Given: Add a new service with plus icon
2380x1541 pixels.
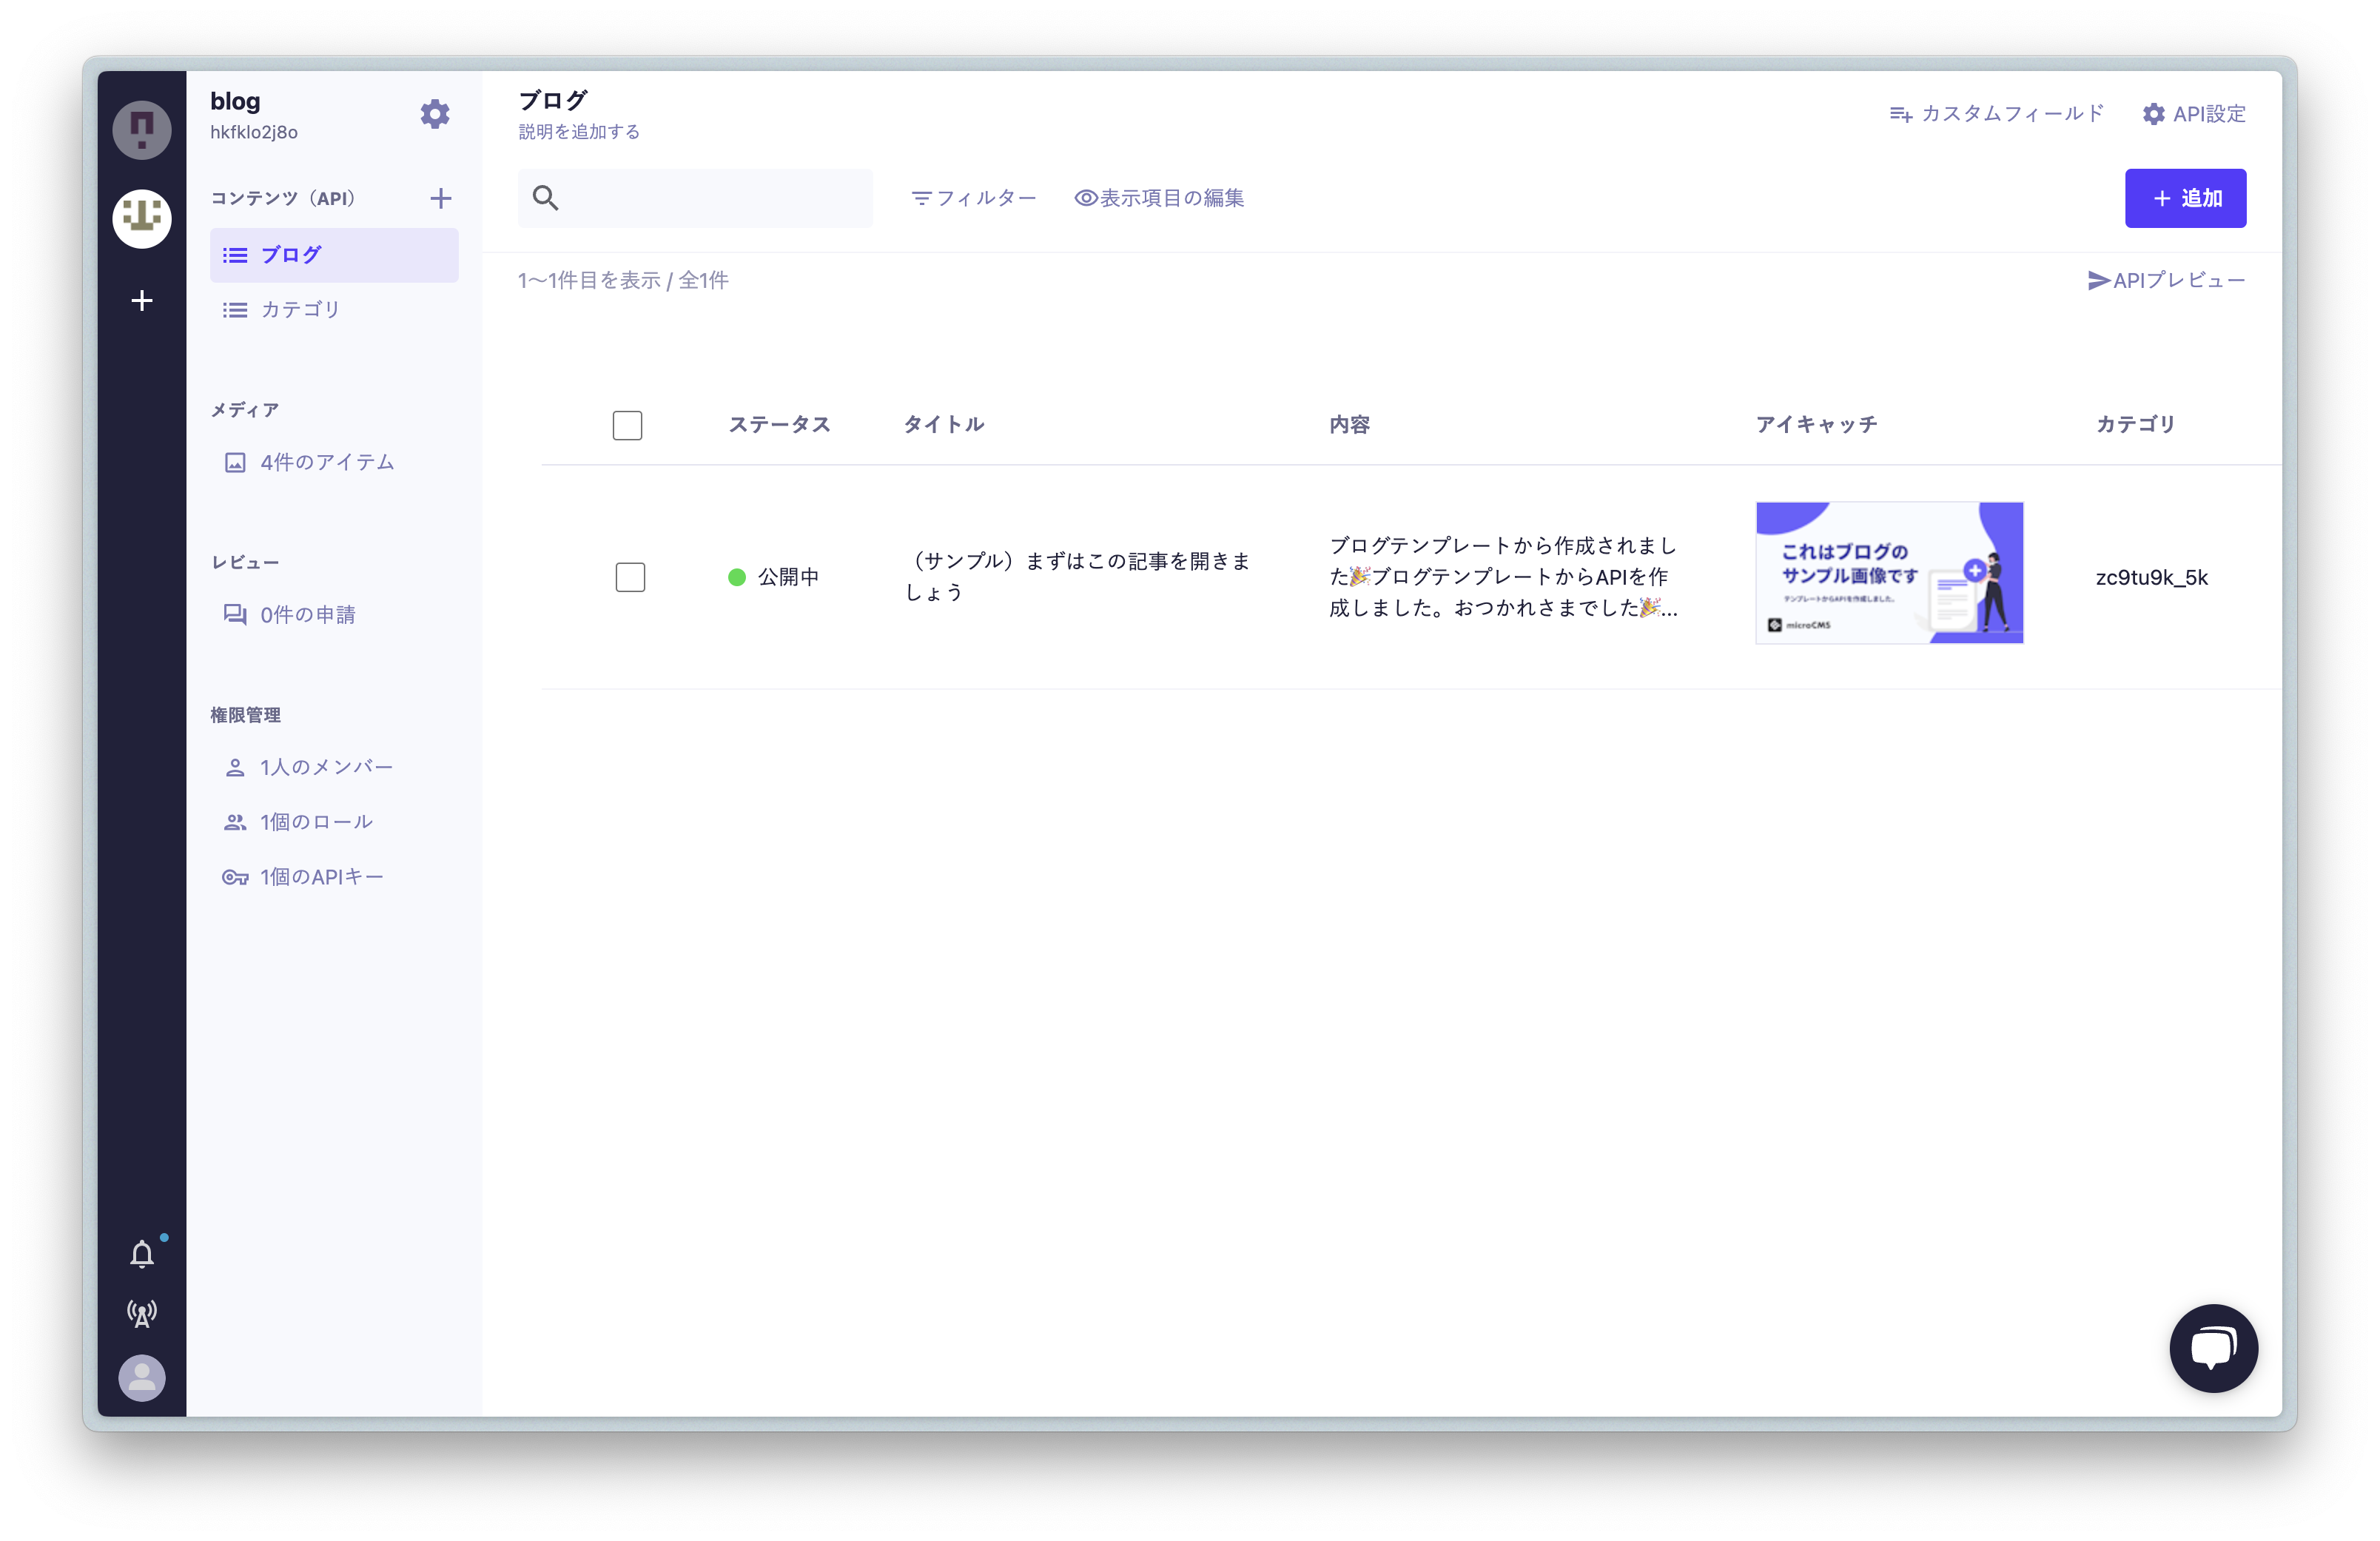Looking at the screenshot, I should [142, 301].
